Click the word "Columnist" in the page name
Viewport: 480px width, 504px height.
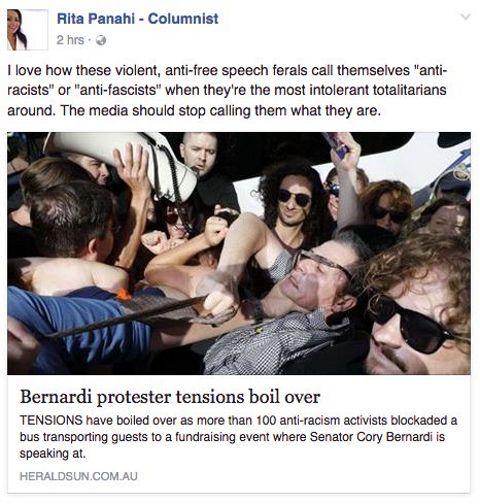click(x=183, y=19)
